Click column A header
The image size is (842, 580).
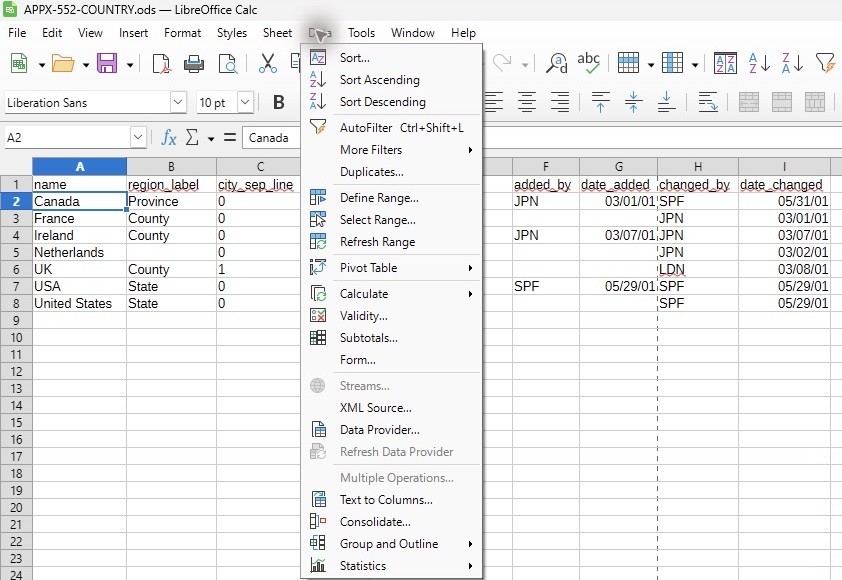[79, 166]
